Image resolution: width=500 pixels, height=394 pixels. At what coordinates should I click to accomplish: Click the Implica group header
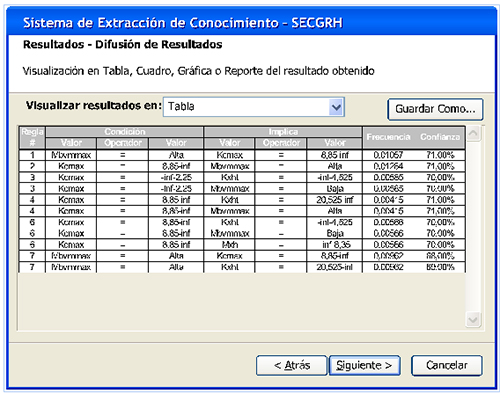(283, 132)
